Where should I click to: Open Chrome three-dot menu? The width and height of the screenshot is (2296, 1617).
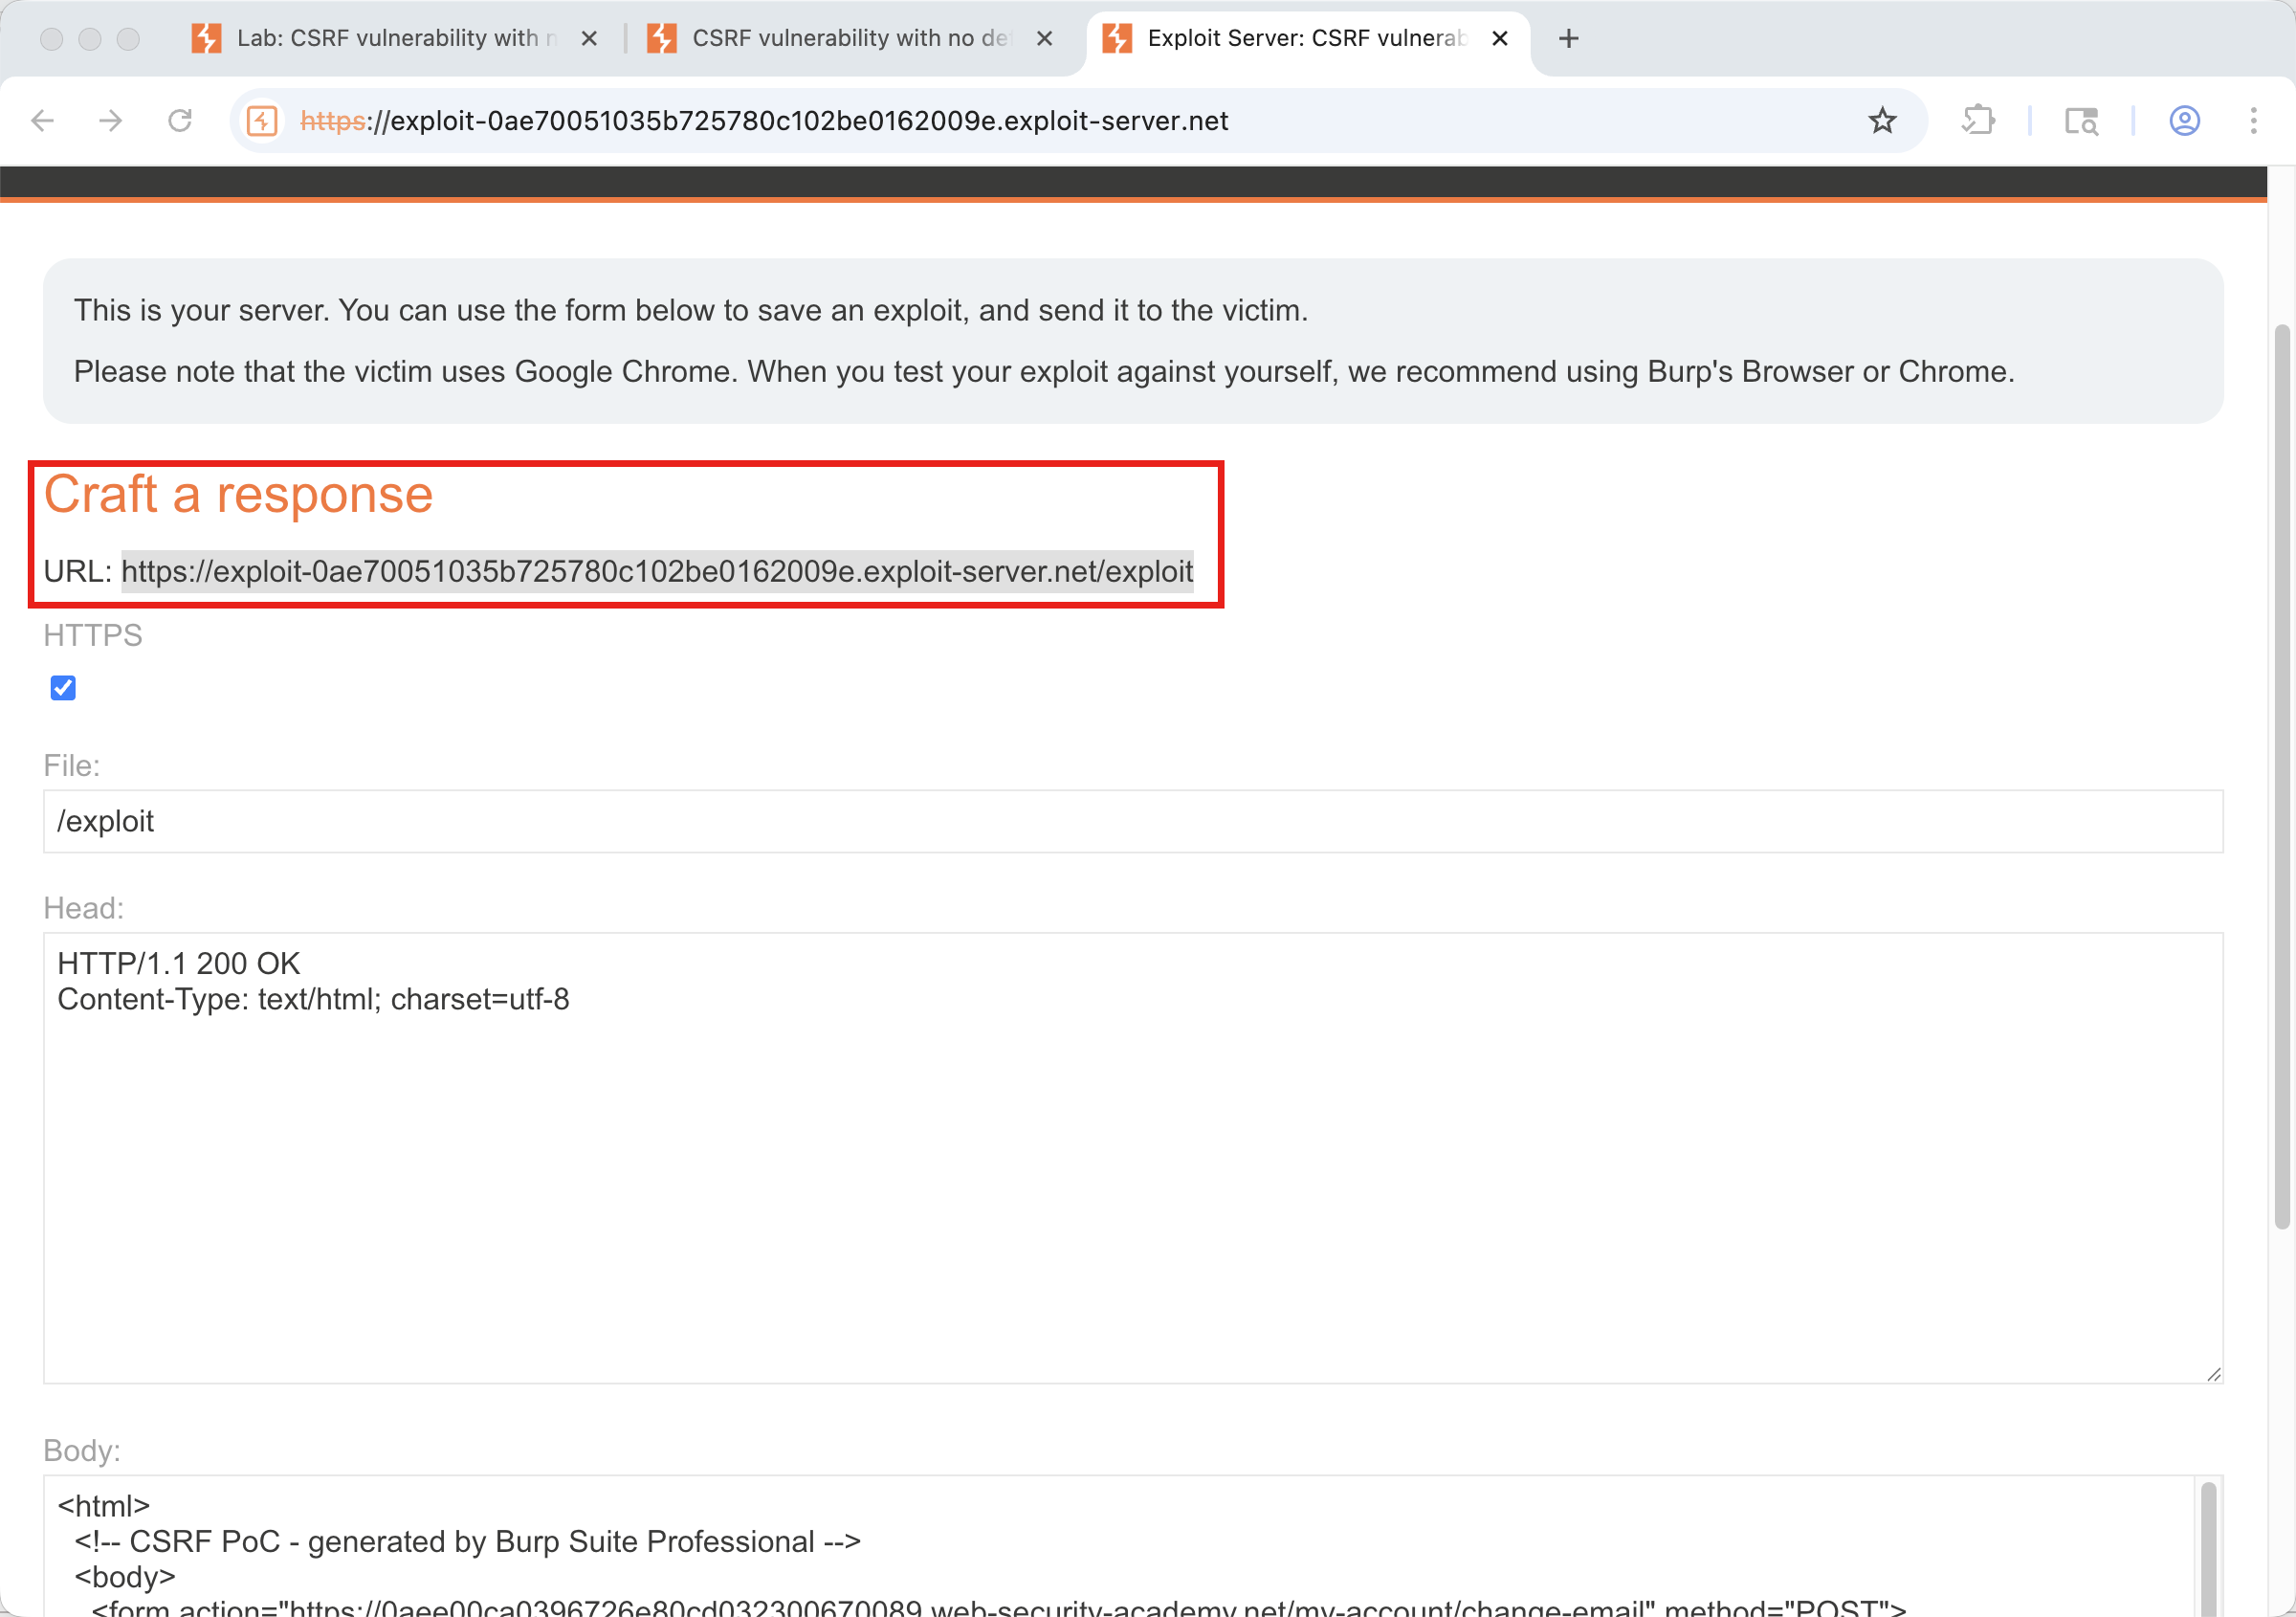[2253, 121]
